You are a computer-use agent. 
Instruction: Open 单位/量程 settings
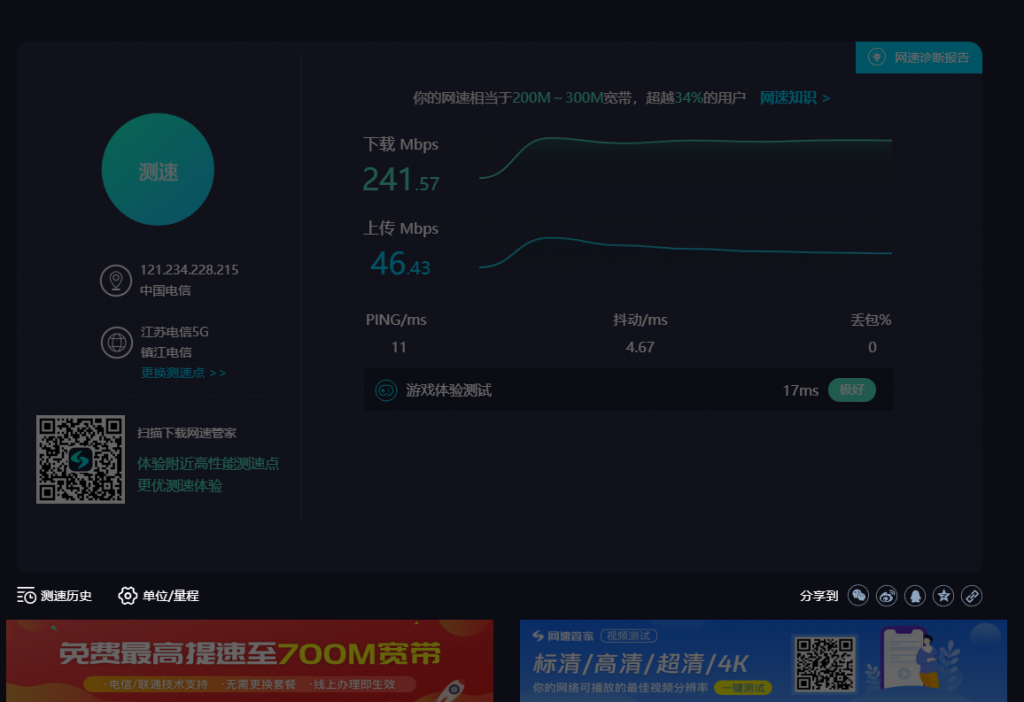(x=159, y=596)
